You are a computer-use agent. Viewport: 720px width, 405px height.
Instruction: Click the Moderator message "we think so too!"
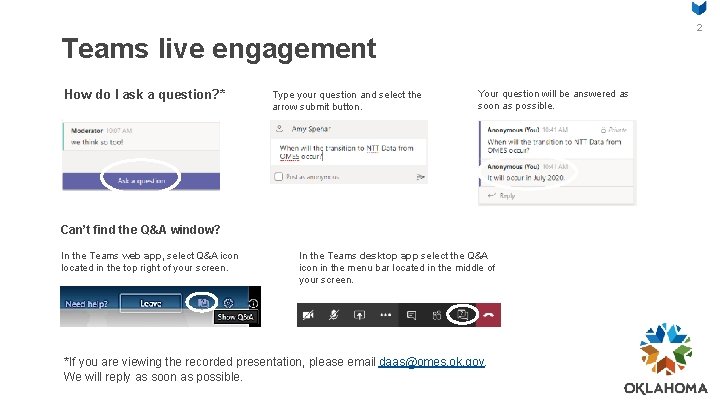point(97,142)
